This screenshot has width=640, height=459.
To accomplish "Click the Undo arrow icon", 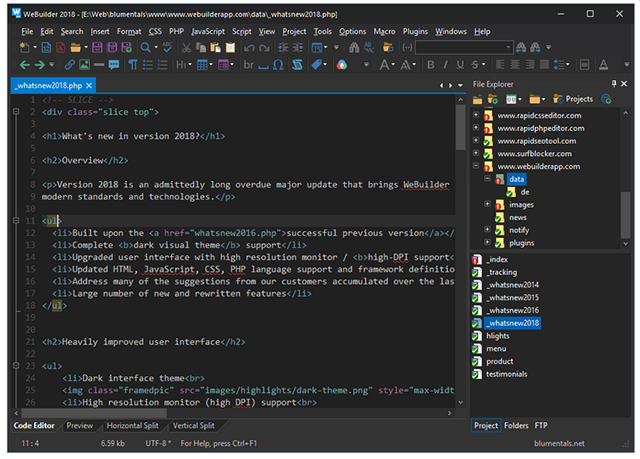I will (249, 48).
